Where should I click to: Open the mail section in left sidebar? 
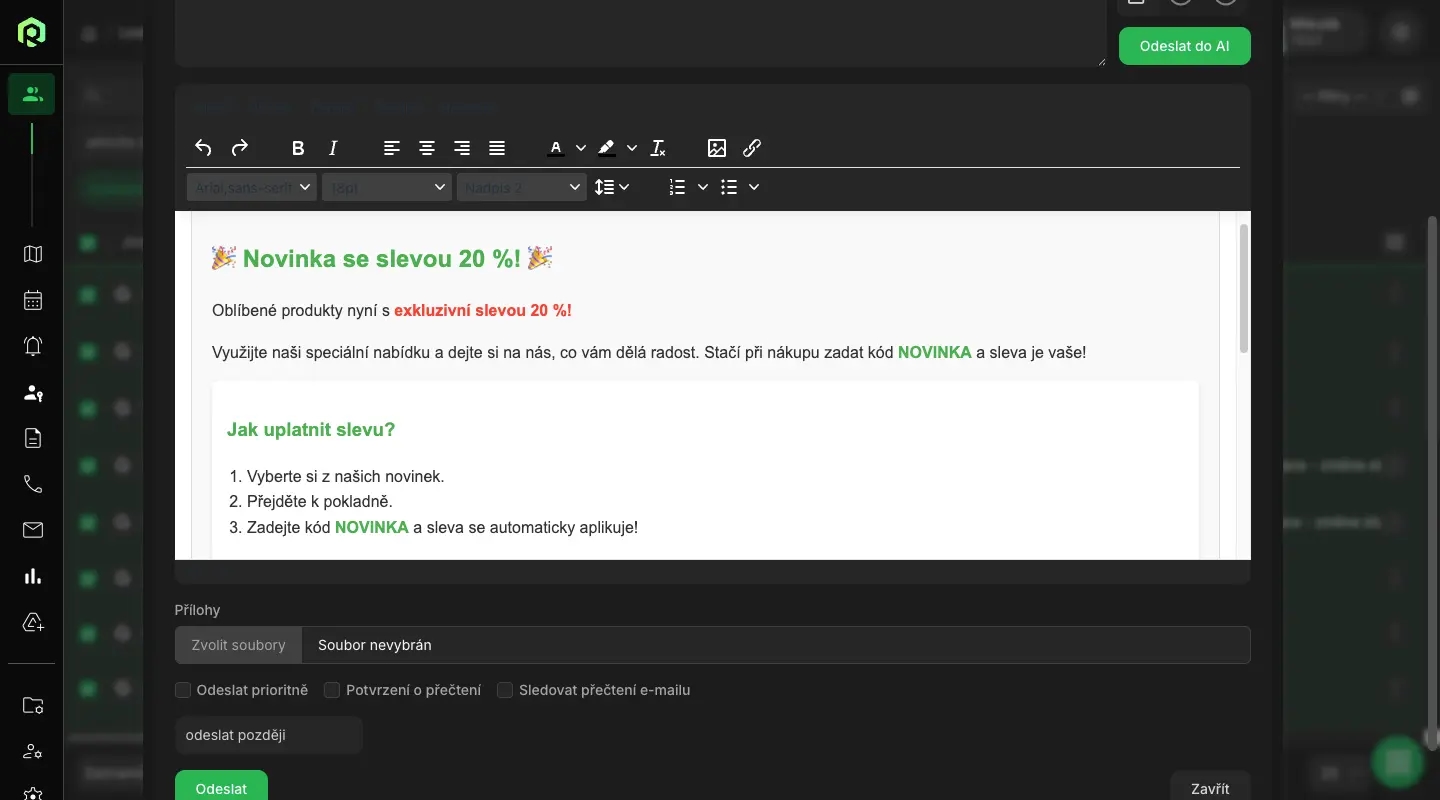tap(33, 530)
